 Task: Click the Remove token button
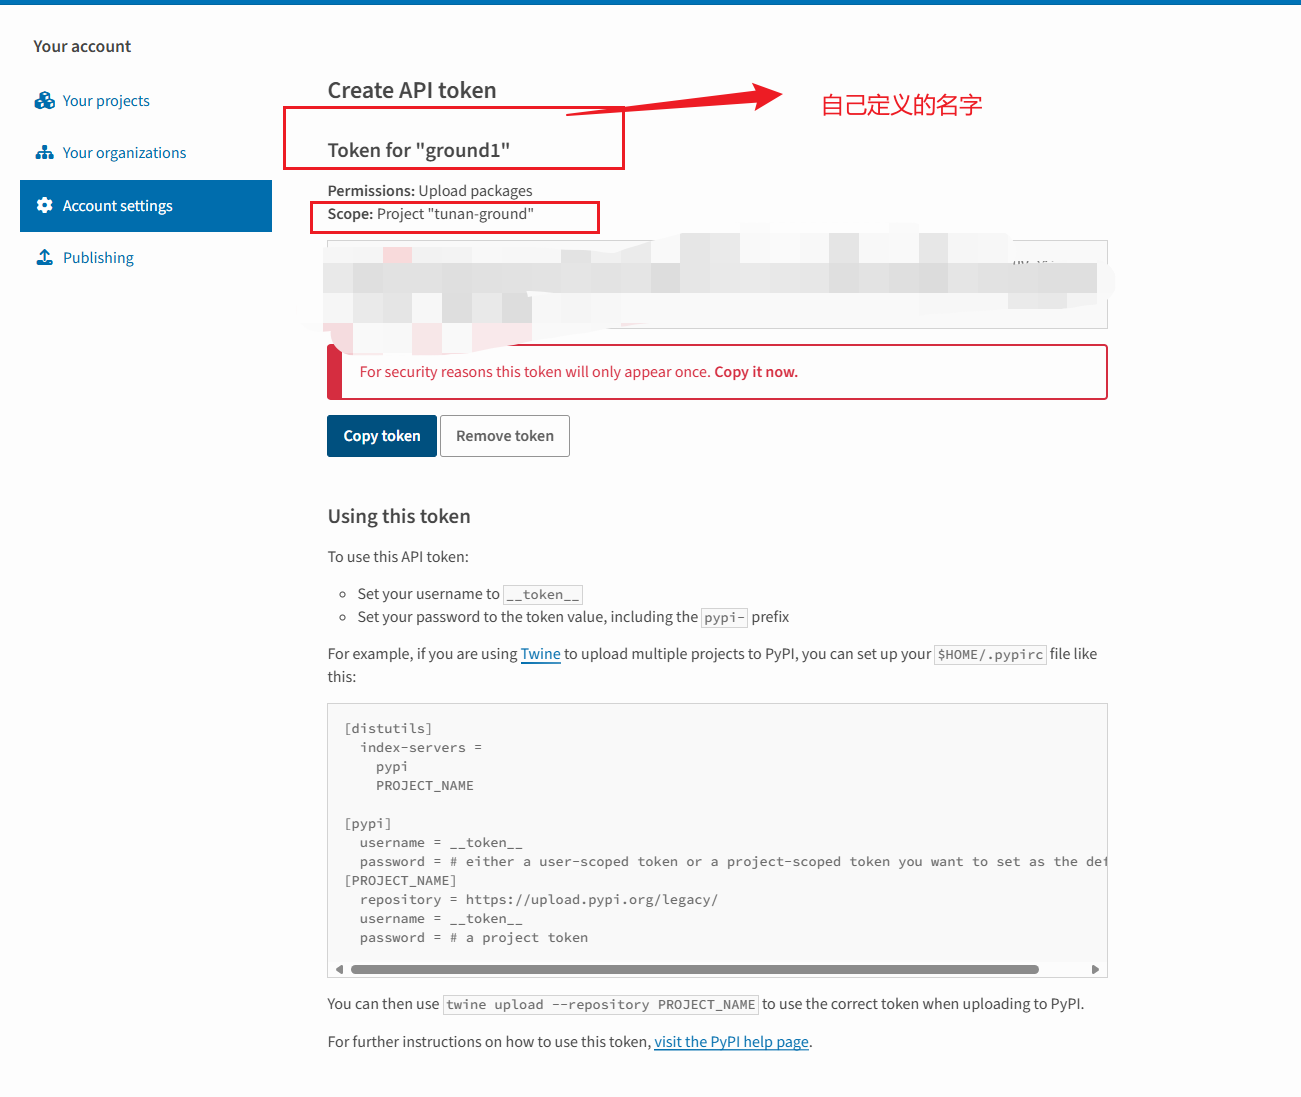point(504,436)
